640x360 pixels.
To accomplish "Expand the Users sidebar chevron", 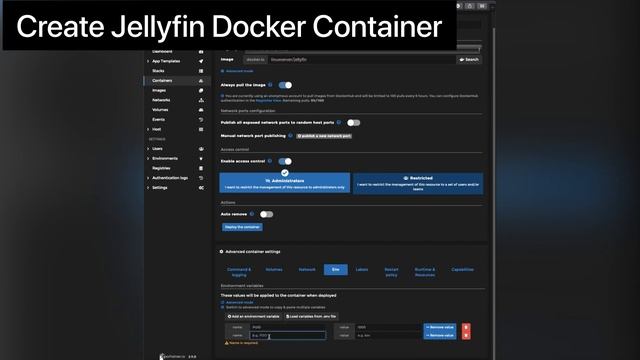I will coord(148,149).
